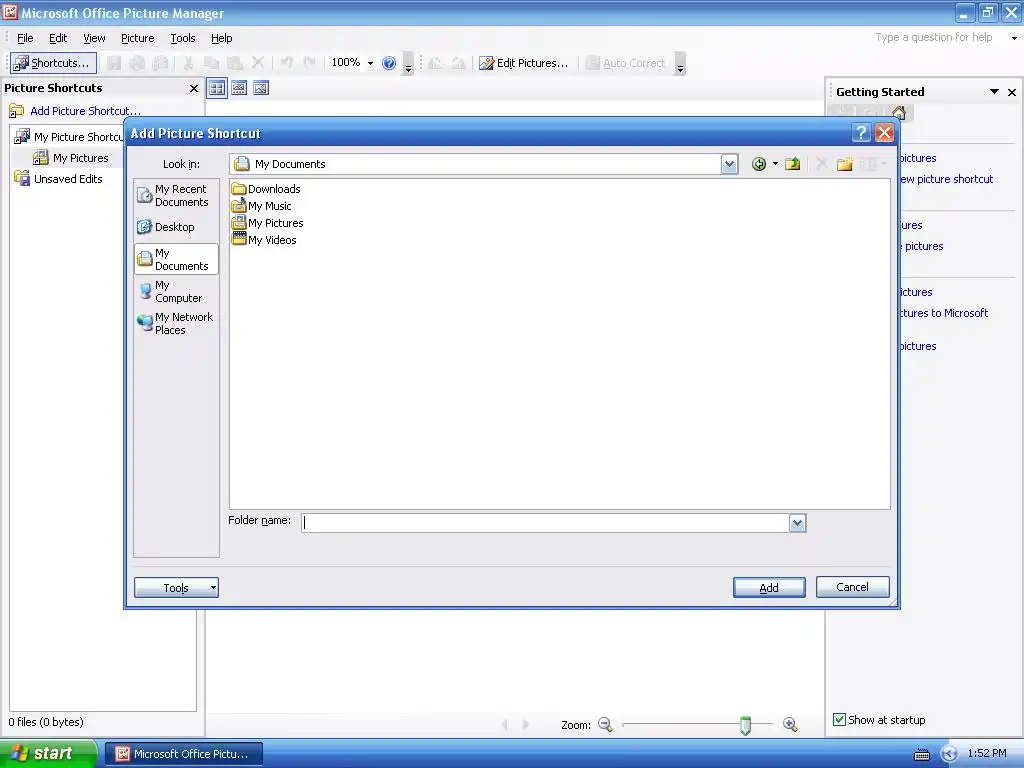Open the Help menu
This screenshot has width=1024, height=768.
click(x=221, y=38)
